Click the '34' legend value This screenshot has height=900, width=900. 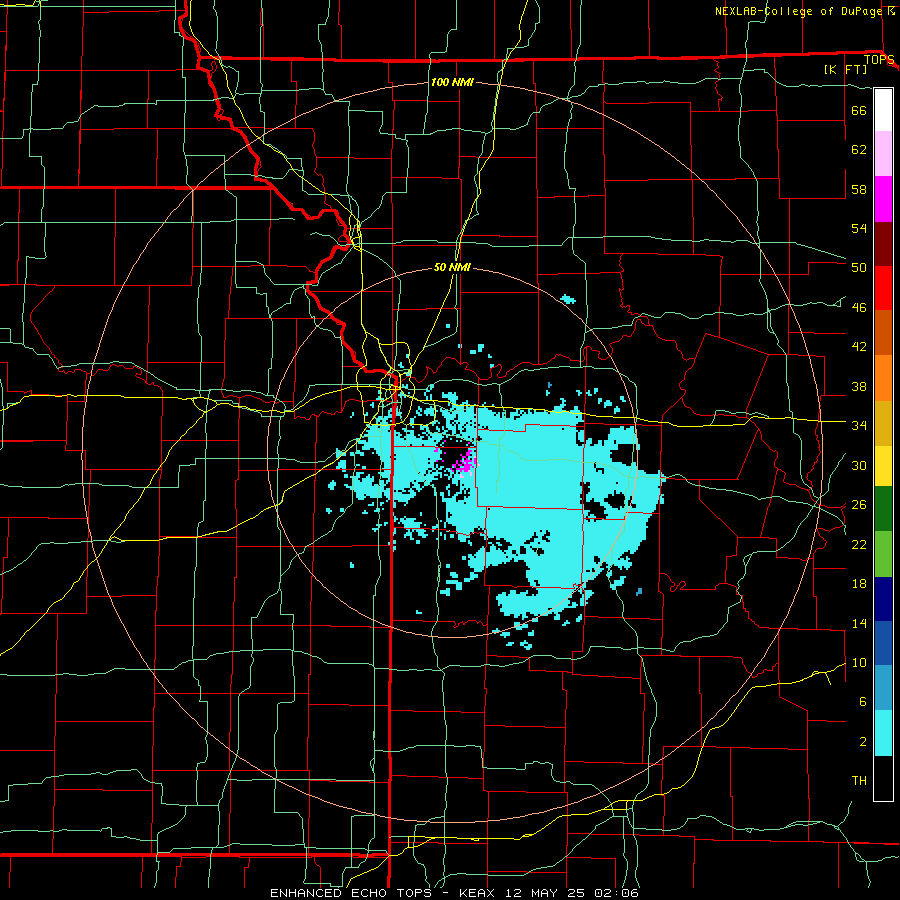(x=859, y=426)
